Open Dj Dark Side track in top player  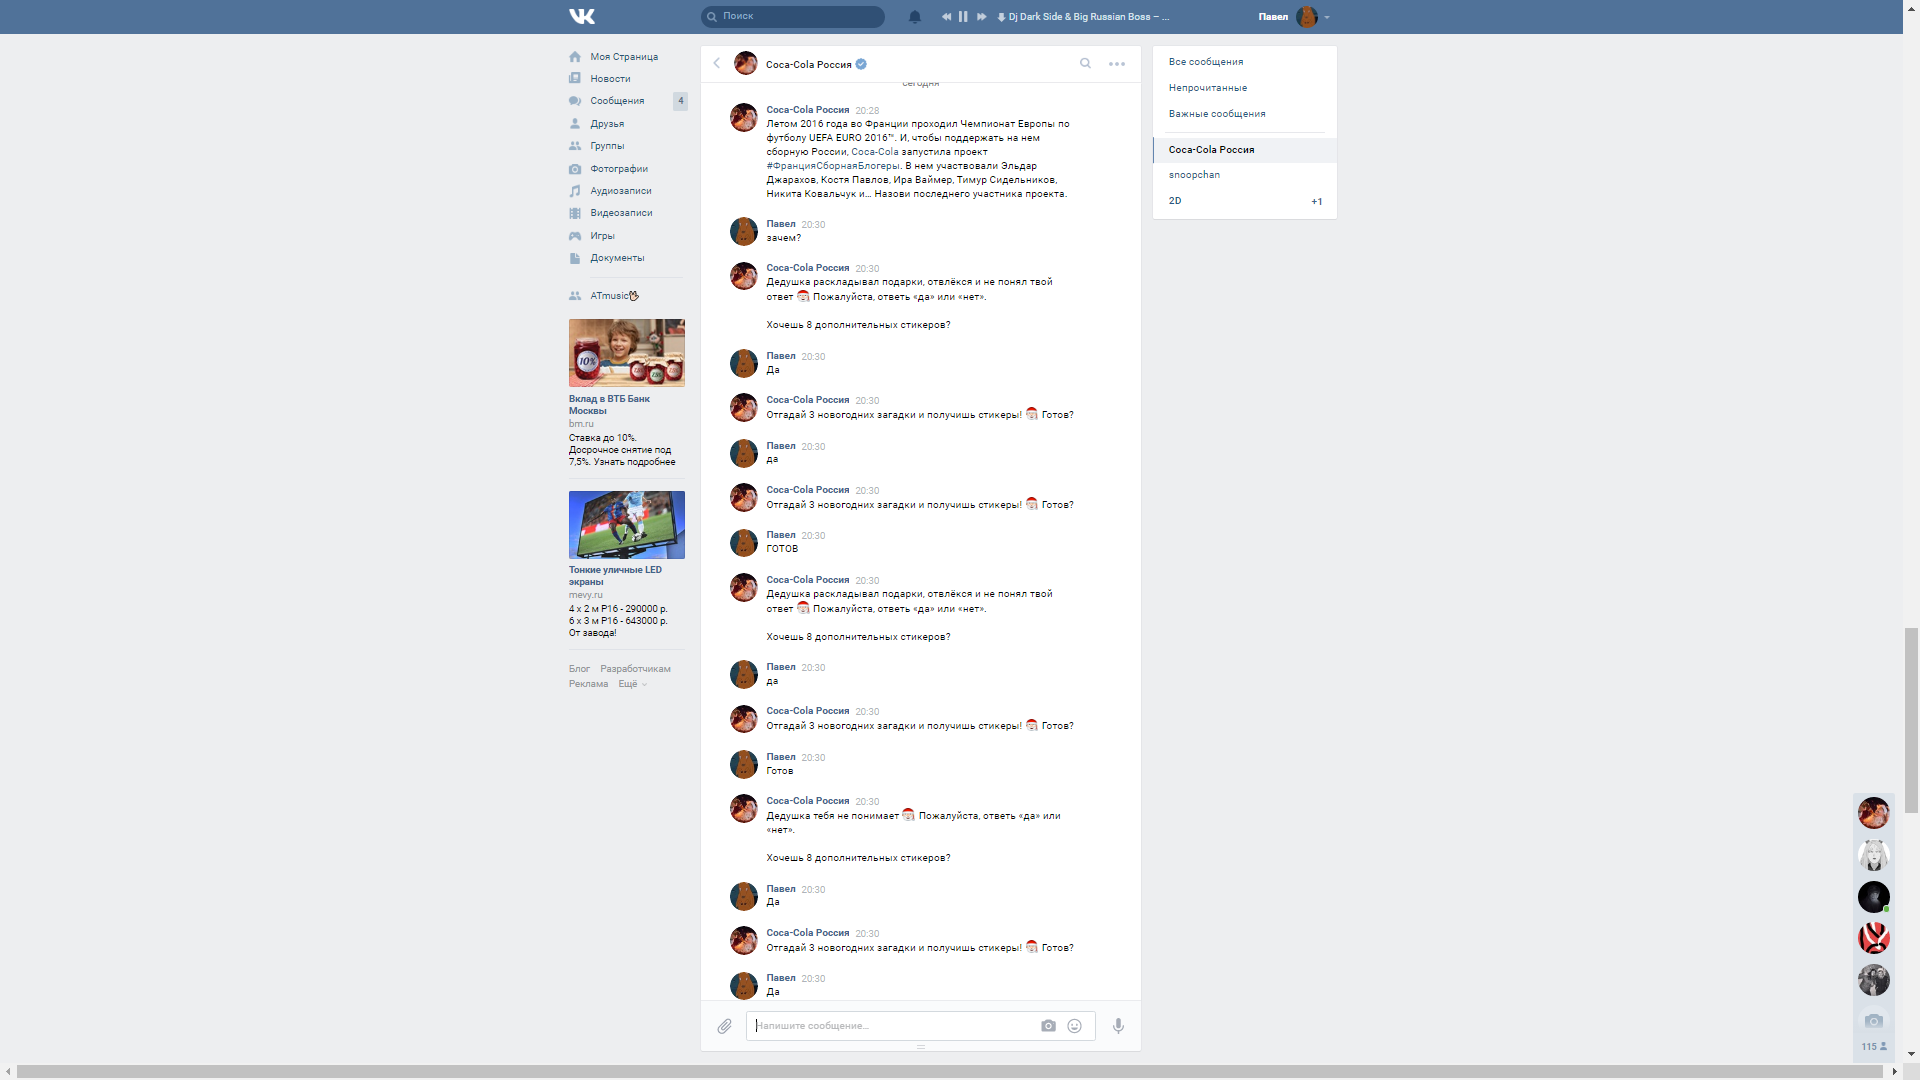(1088, 16)
